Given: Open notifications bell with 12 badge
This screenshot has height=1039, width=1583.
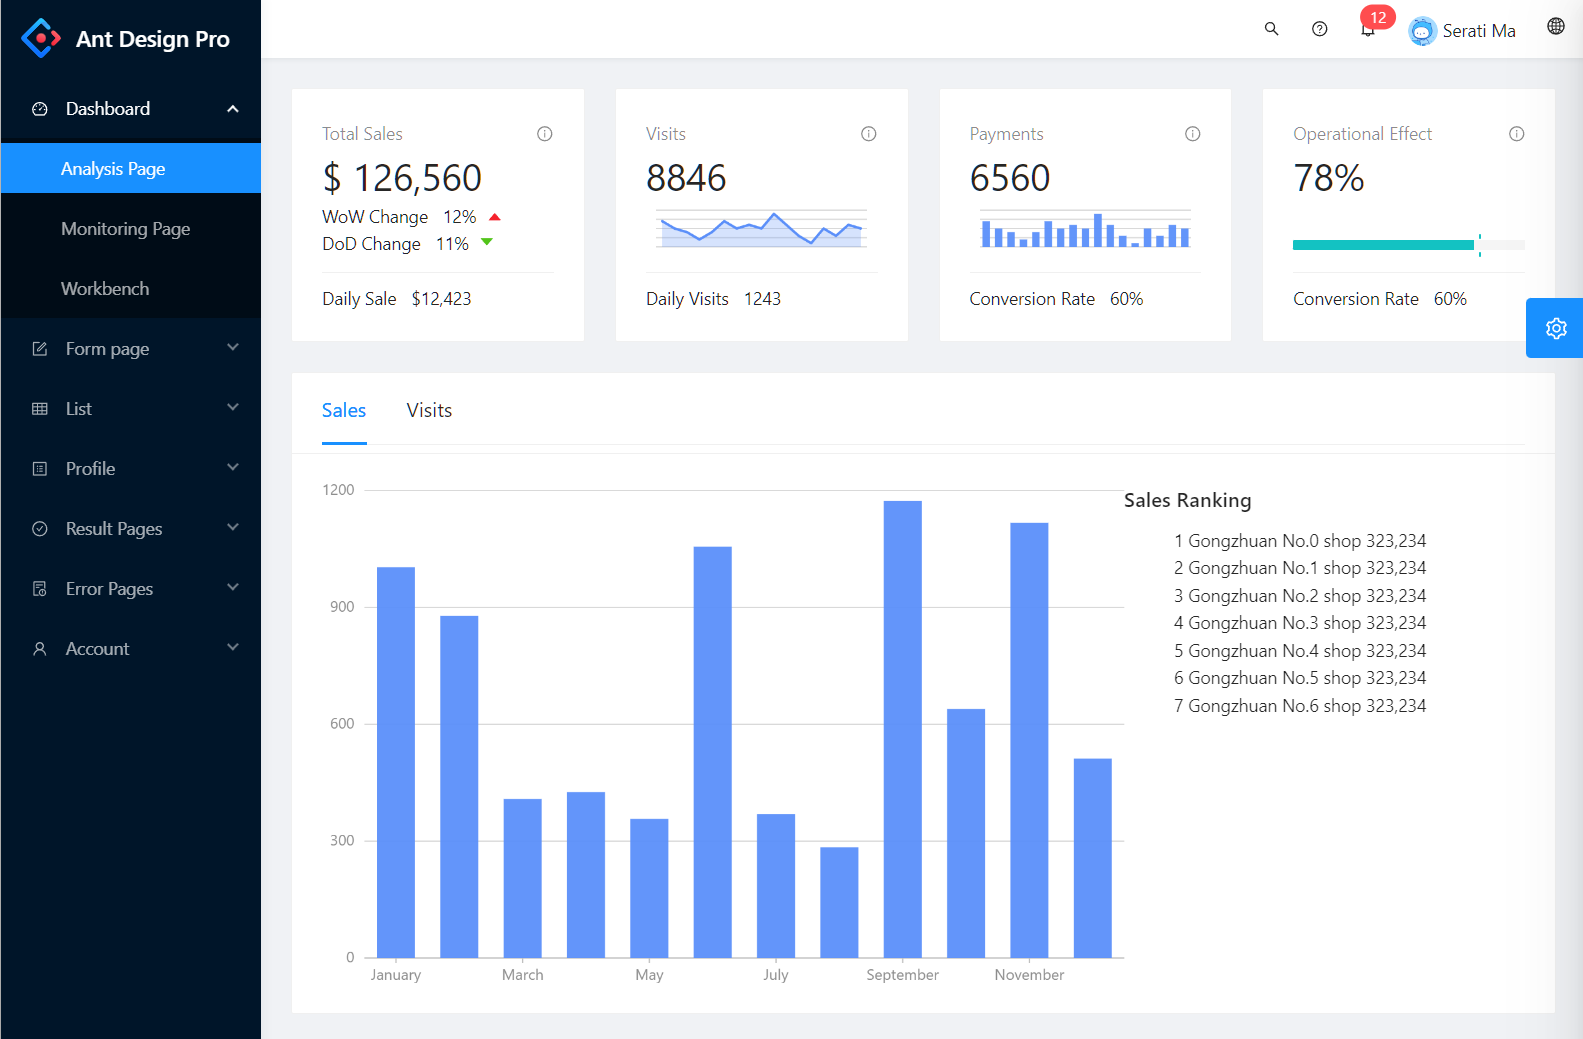Looking at the screenshot, I should pos(1368,30).
